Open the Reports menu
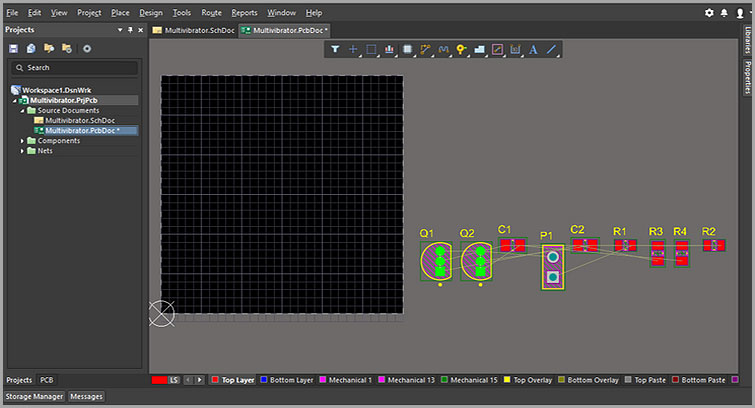This screenshot has height=408, width=755. point(244,13)
